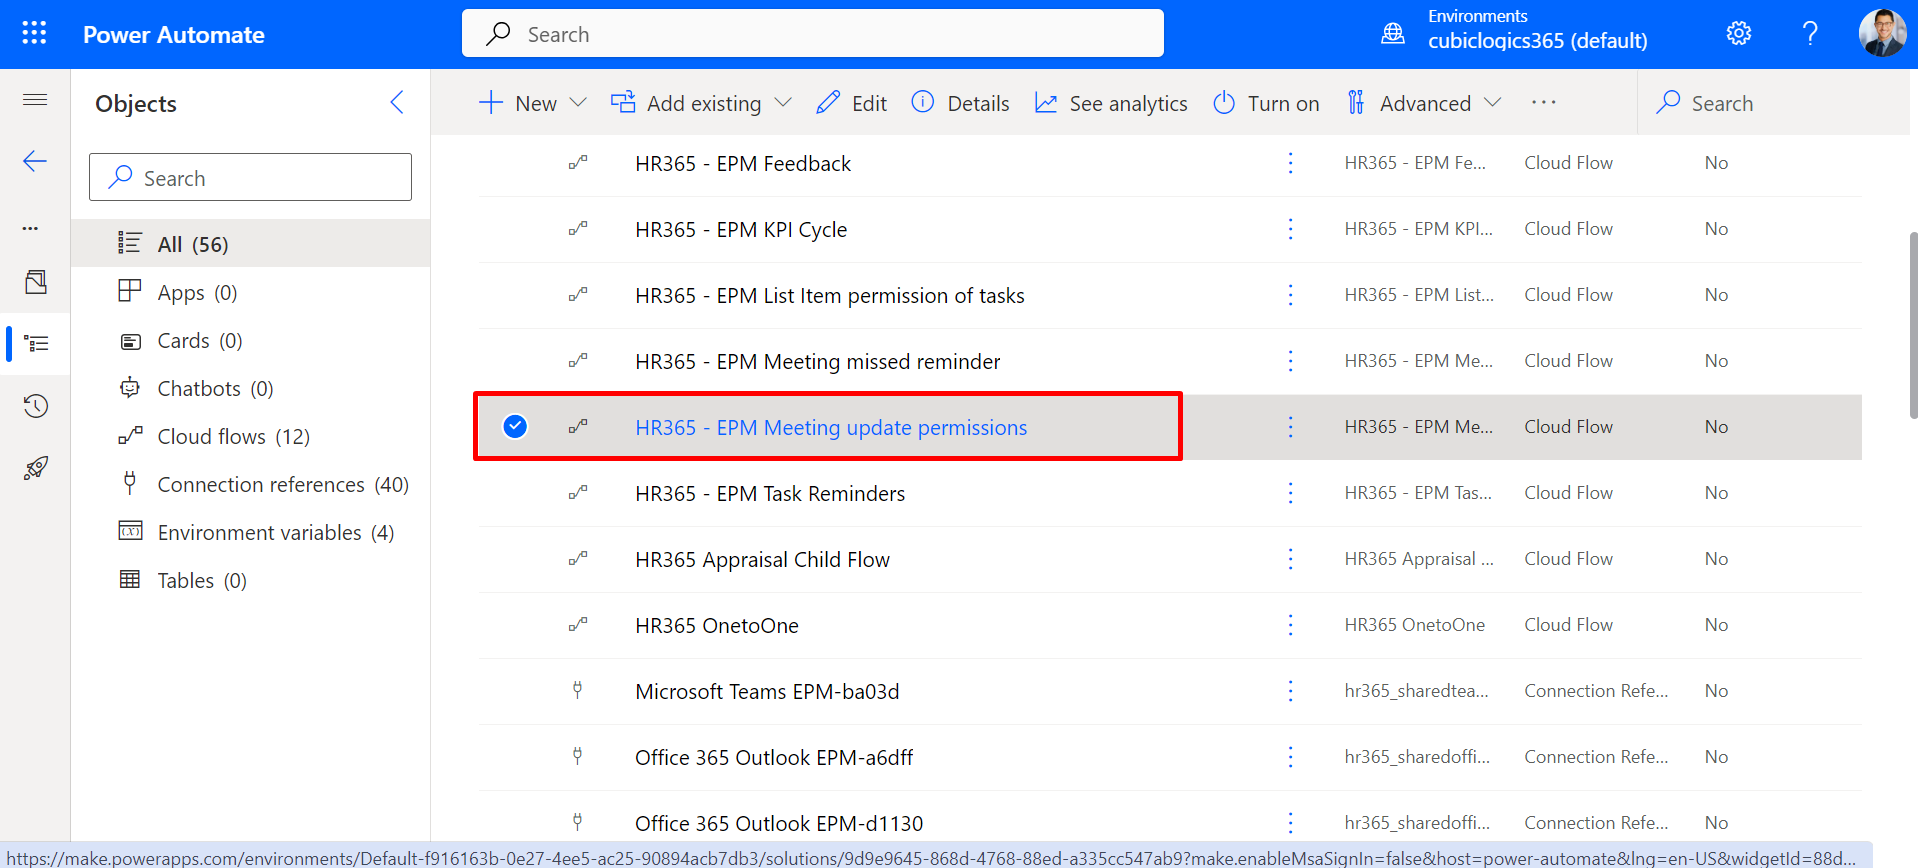
Task: Open the Pipelines rocket icon in left rail
Action: coord(36,468)
